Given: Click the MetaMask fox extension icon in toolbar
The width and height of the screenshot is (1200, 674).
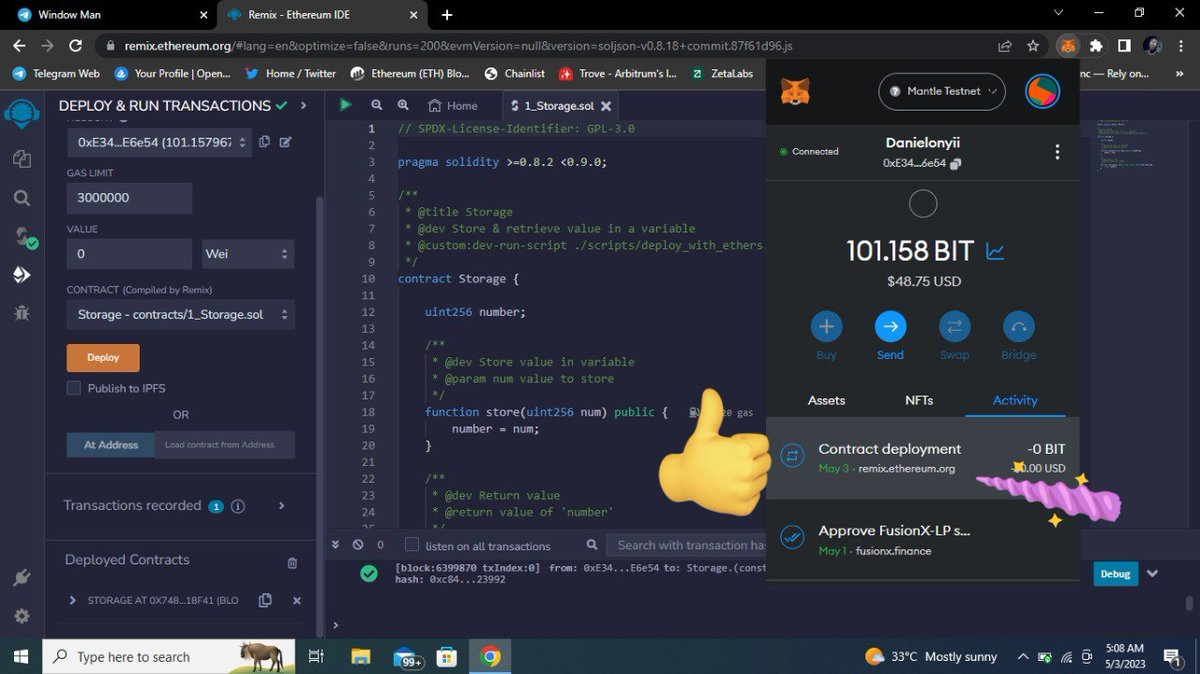Looking at the screenshot, I should click(x=1068, y=45).
